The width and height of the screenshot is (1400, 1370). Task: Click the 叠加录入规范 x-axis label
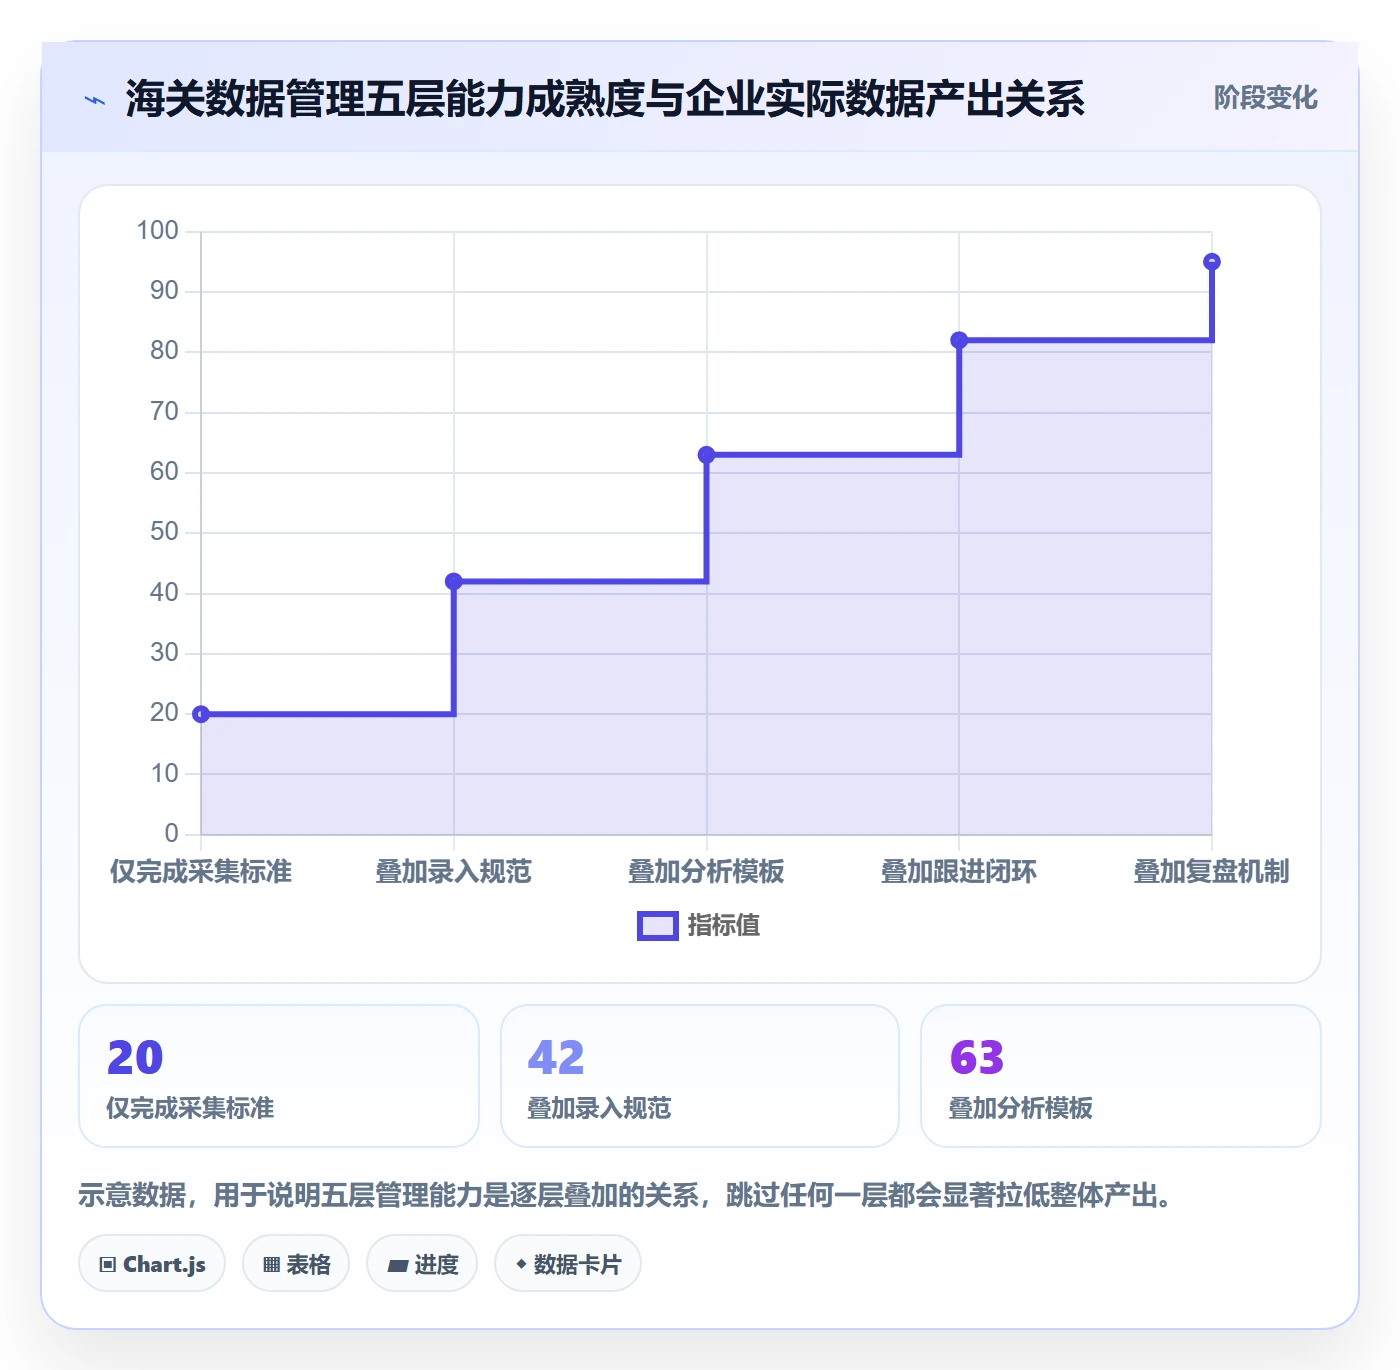[x=454, y=871]
